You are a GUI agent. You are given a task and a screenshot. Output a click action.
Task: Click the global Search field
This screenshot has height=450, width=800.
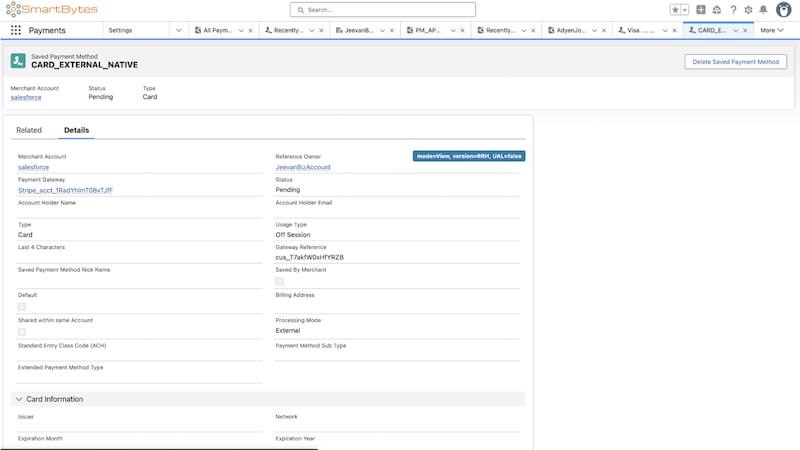[400, 10]
